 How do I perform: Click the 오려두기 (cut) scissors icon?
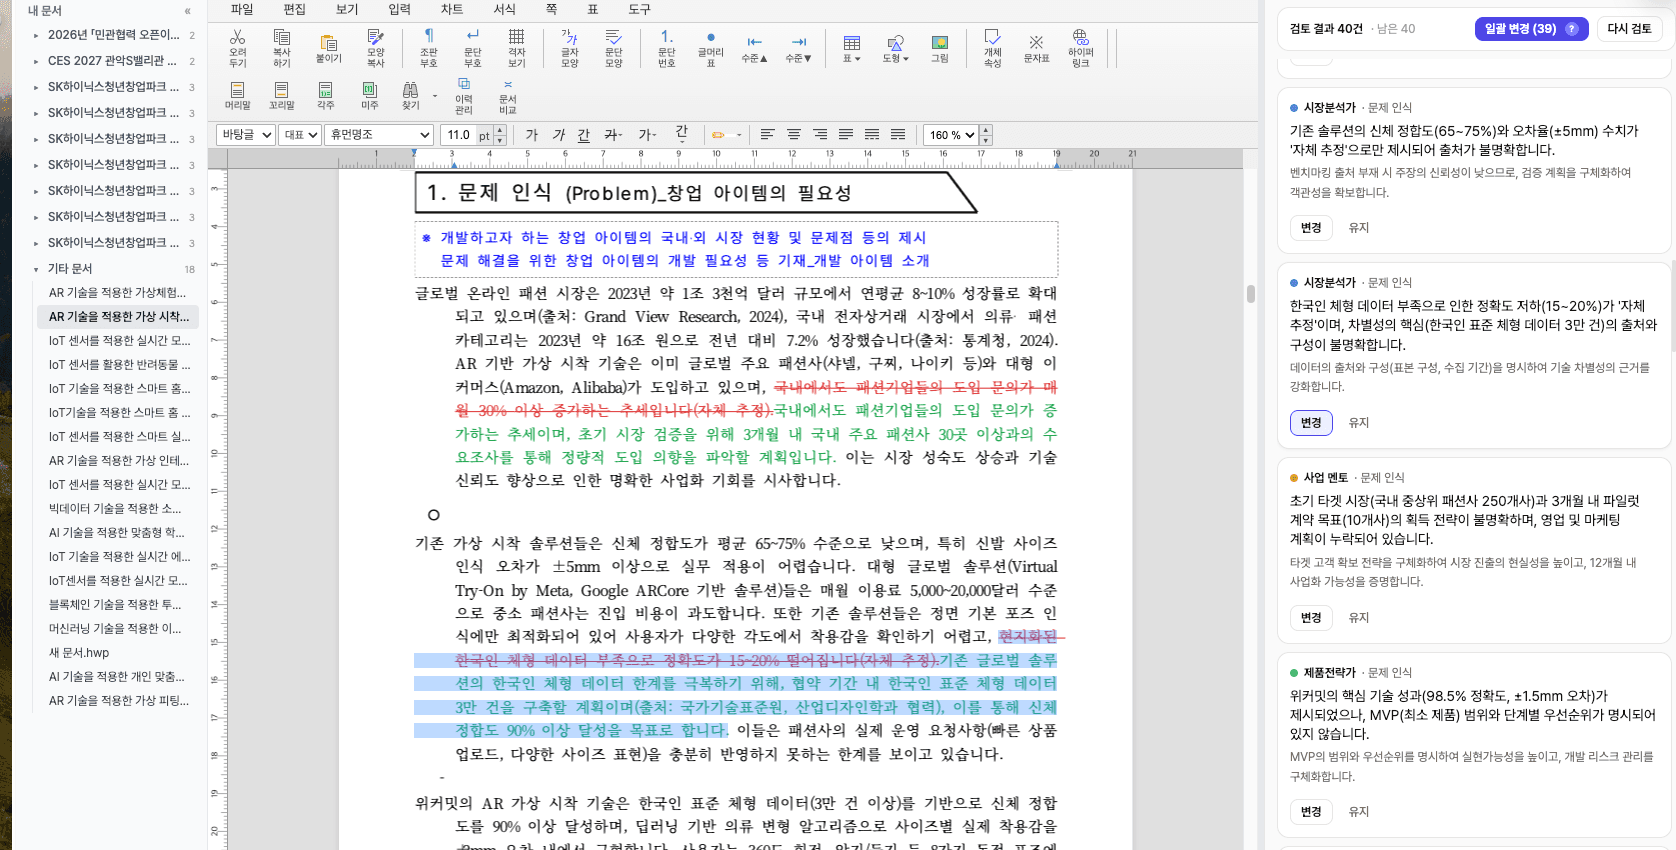[x=238, y=47]
